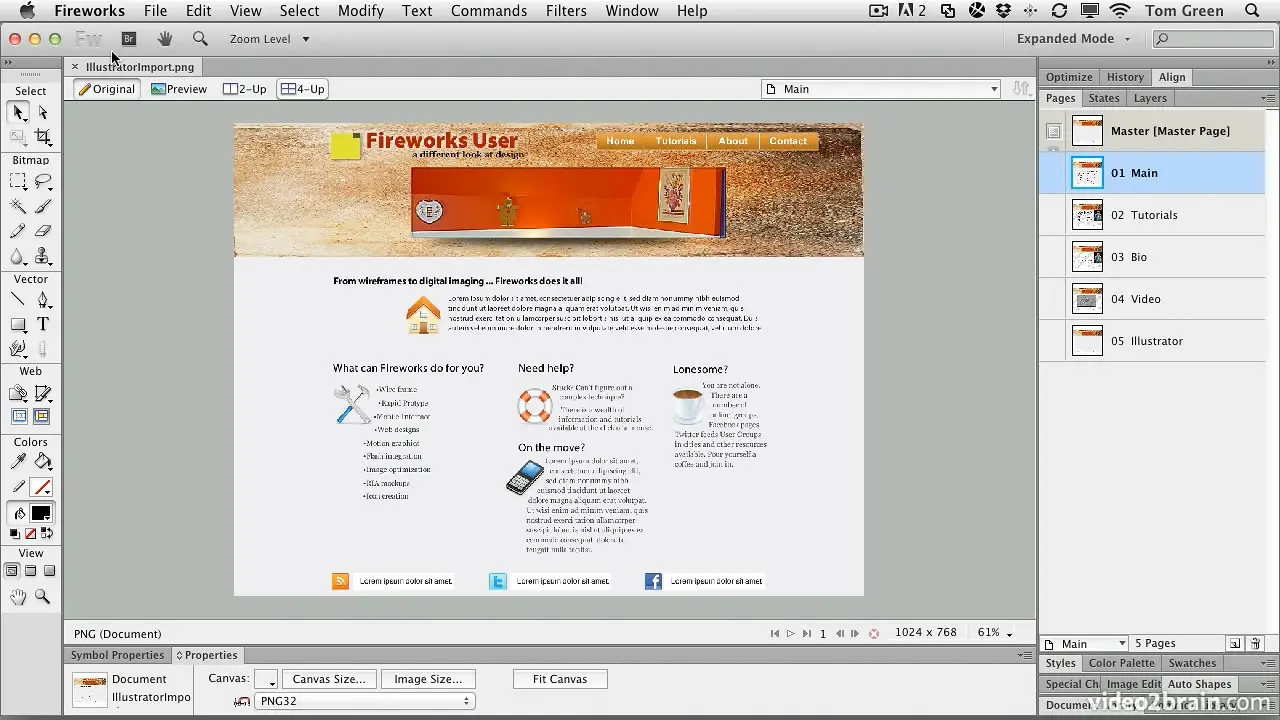Select the Line tool
The height and width of the screenshot is (720, 1280).
click(x=19, y=300)
